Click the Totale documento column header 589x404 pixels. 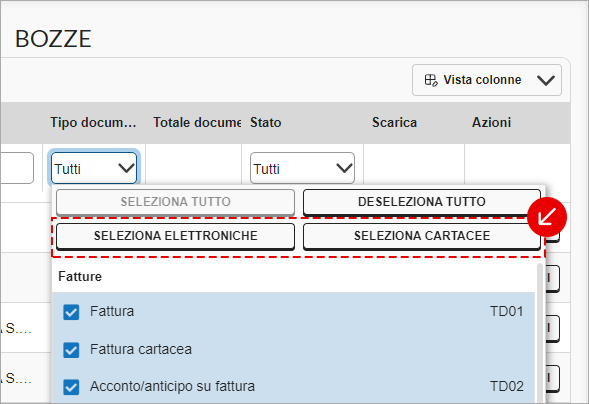[197, 122]
